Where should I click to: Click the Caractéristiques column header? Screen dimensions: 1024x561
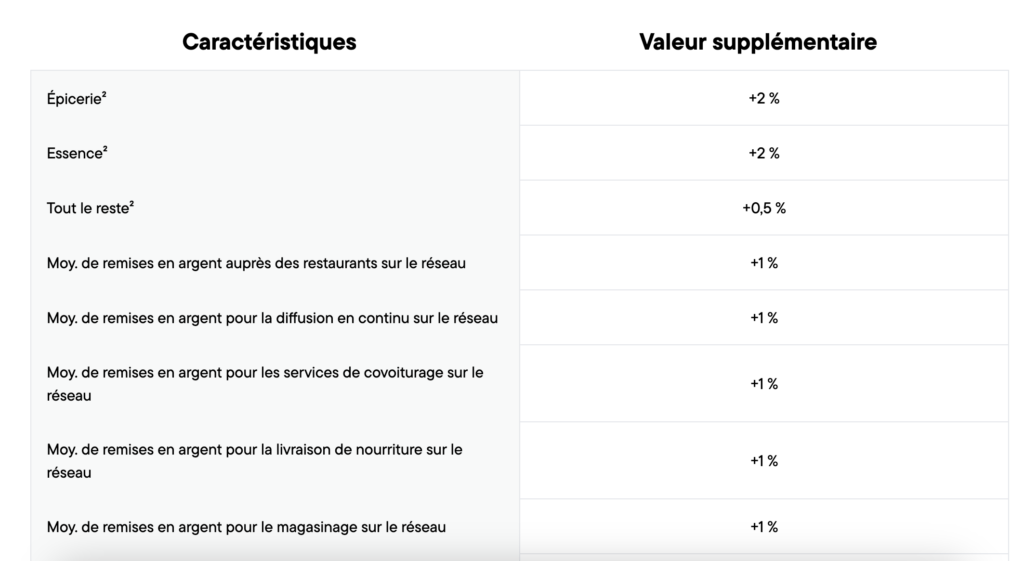269,42
